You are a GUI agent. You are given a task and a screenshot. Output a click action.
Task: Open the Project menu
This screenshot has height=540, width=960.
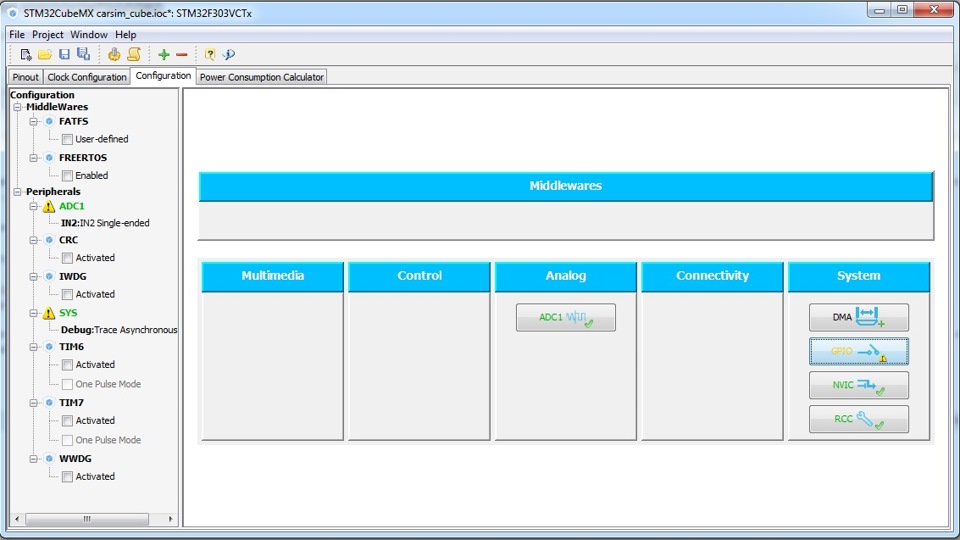48,34
